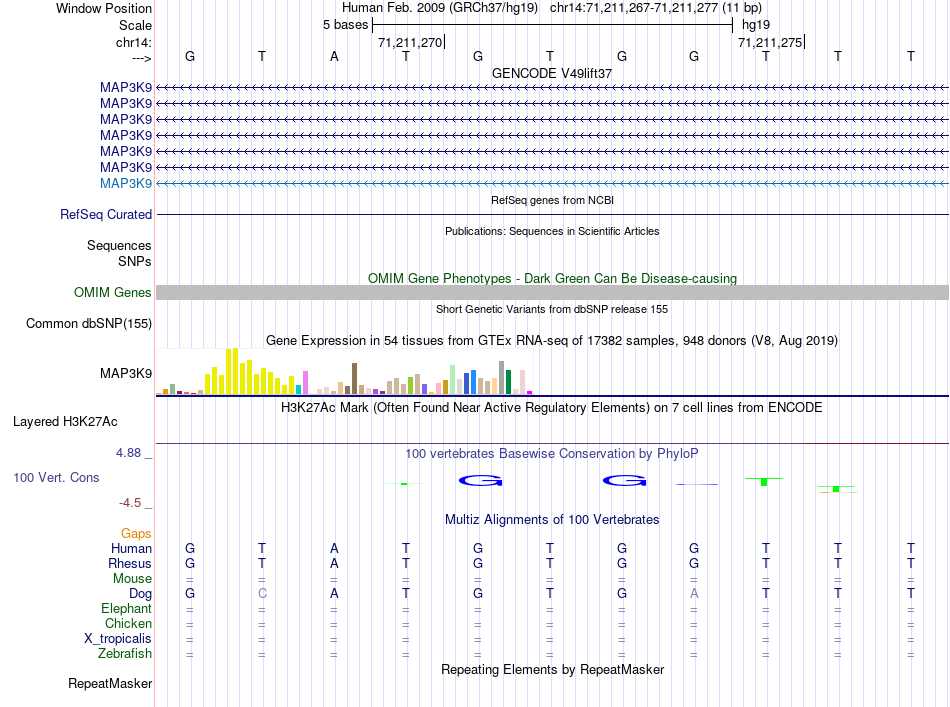950x707 pixels.
Task: Select the 'Zebrafish' species row label
Action: [125, 654]
